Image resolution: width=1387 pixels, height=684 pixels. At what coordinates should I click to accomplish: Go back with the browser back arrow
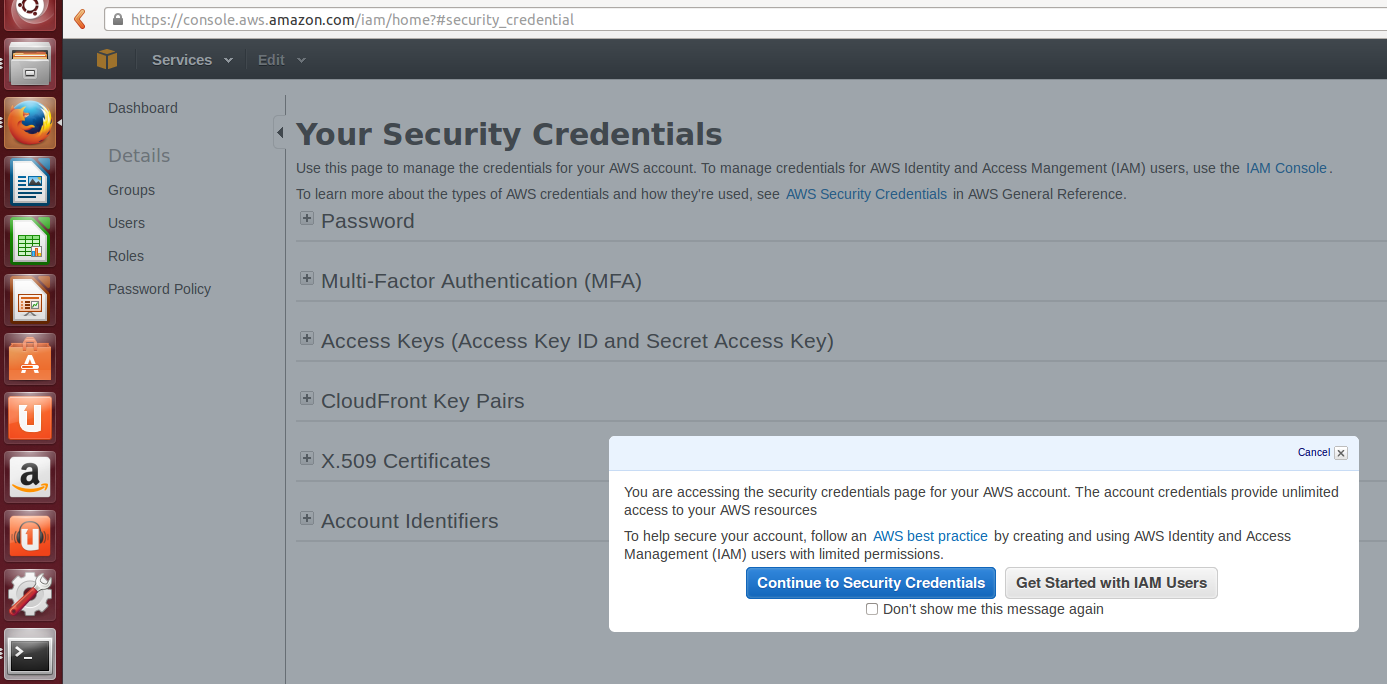tap(80, 19)
